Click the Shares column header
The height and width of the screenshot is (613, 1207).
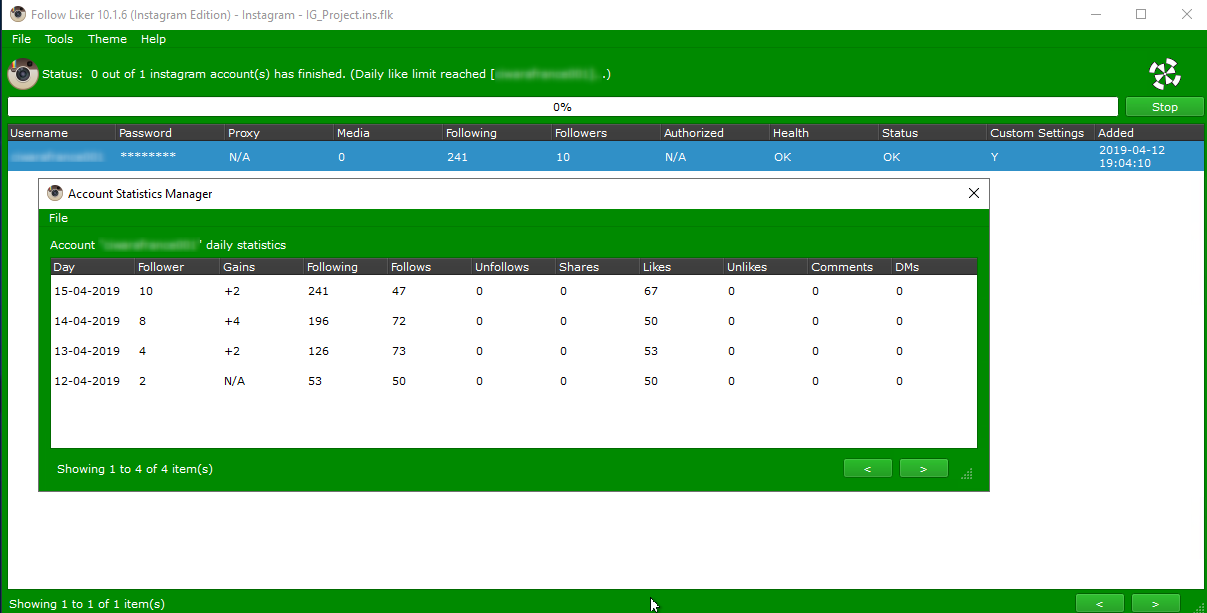tap(598, 267)
